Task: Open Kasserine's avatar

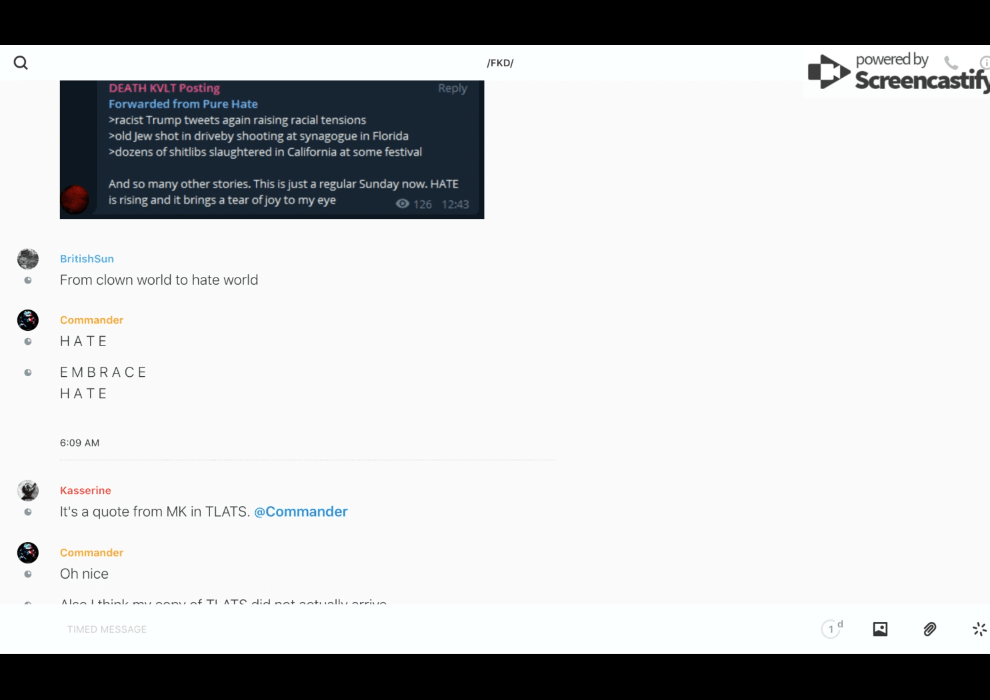Action: (x=28, y=490)
